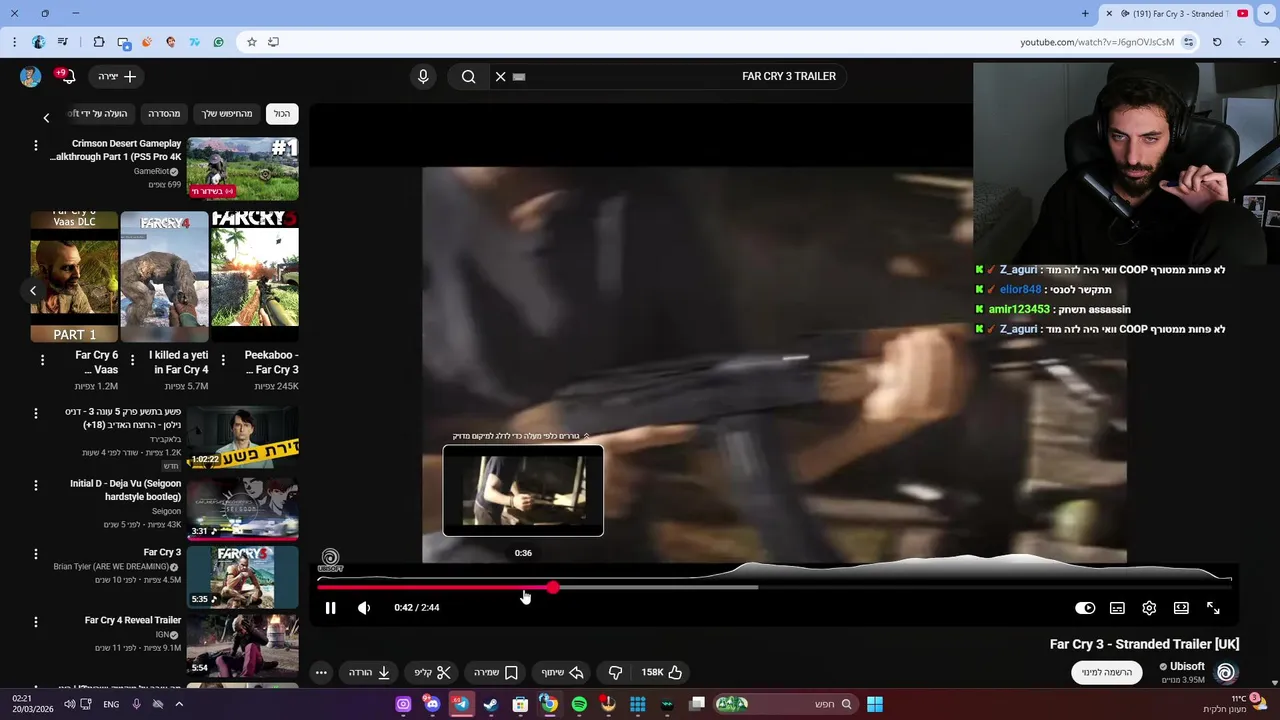1280x720 pixels.
Task: Open options for the Far Cry 3 Brian Tyler video
Action: tap(36, 554)
